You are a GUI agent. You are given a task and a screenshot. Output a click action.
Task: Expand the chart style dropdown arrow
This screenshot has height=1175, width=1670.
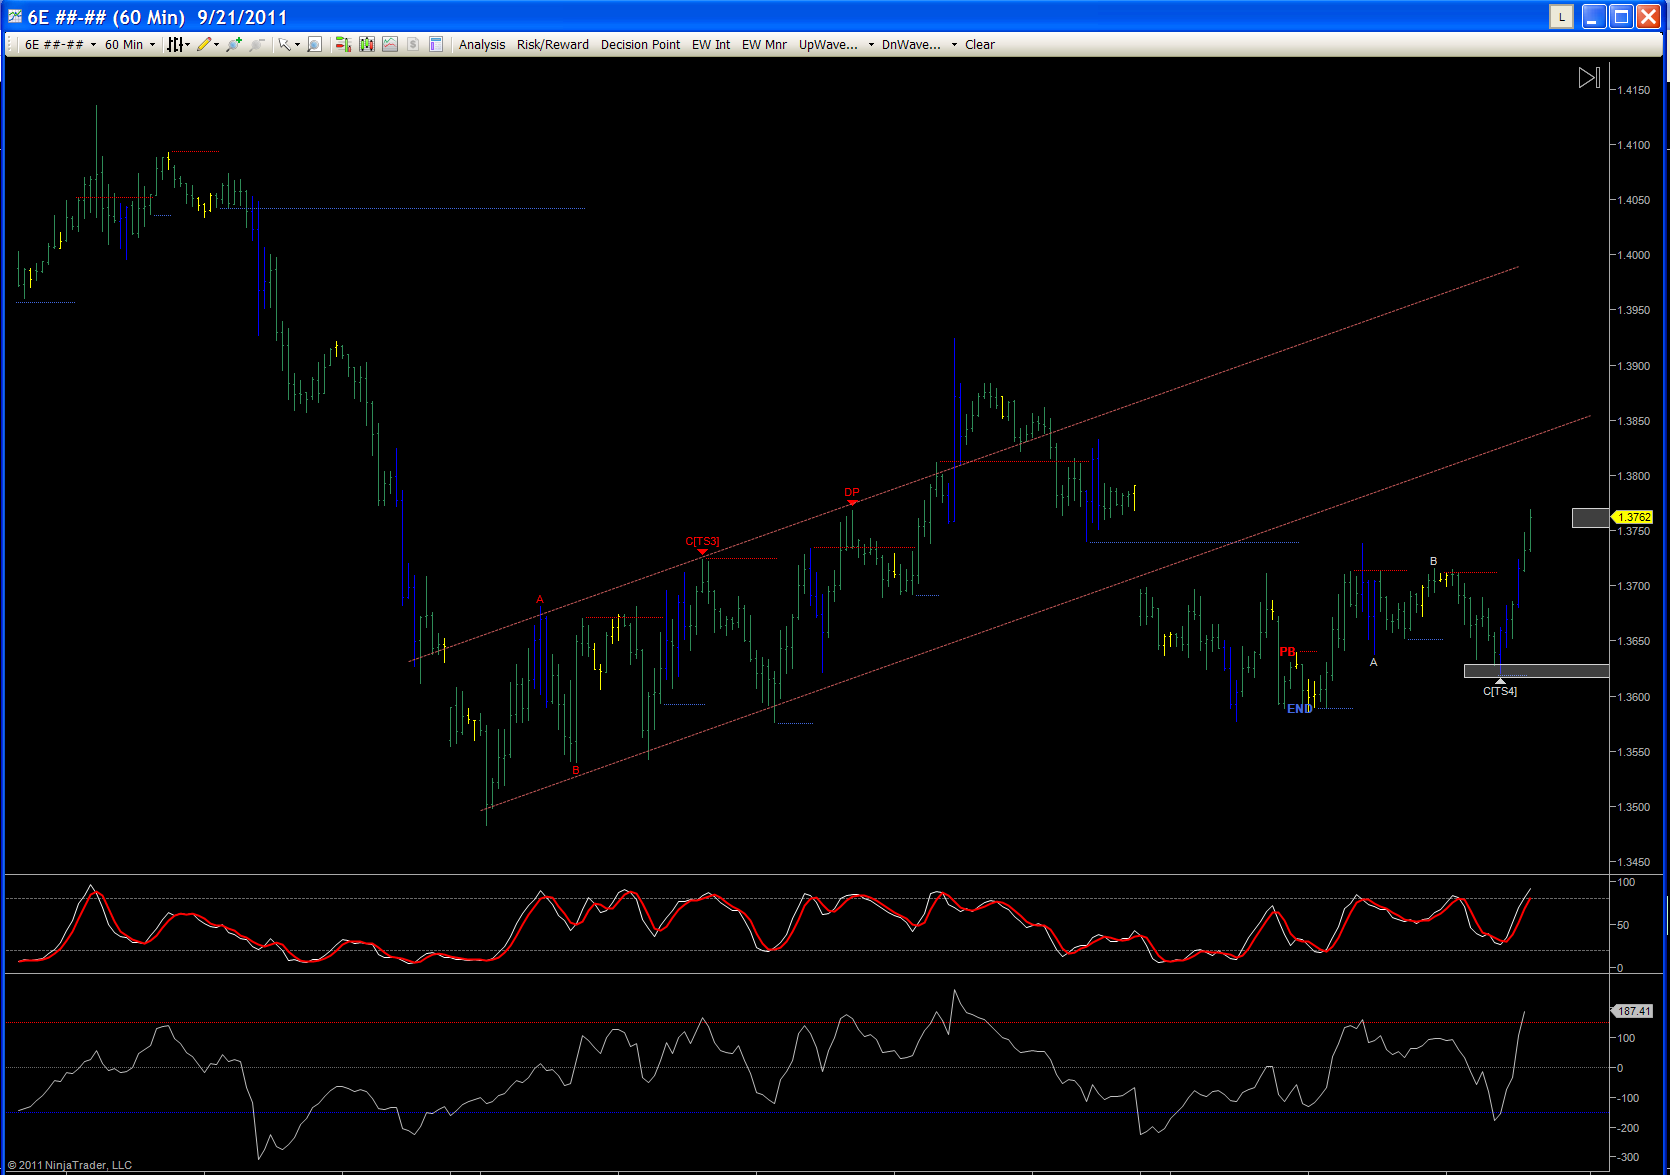pyautogui.click(x=187, y=45)
